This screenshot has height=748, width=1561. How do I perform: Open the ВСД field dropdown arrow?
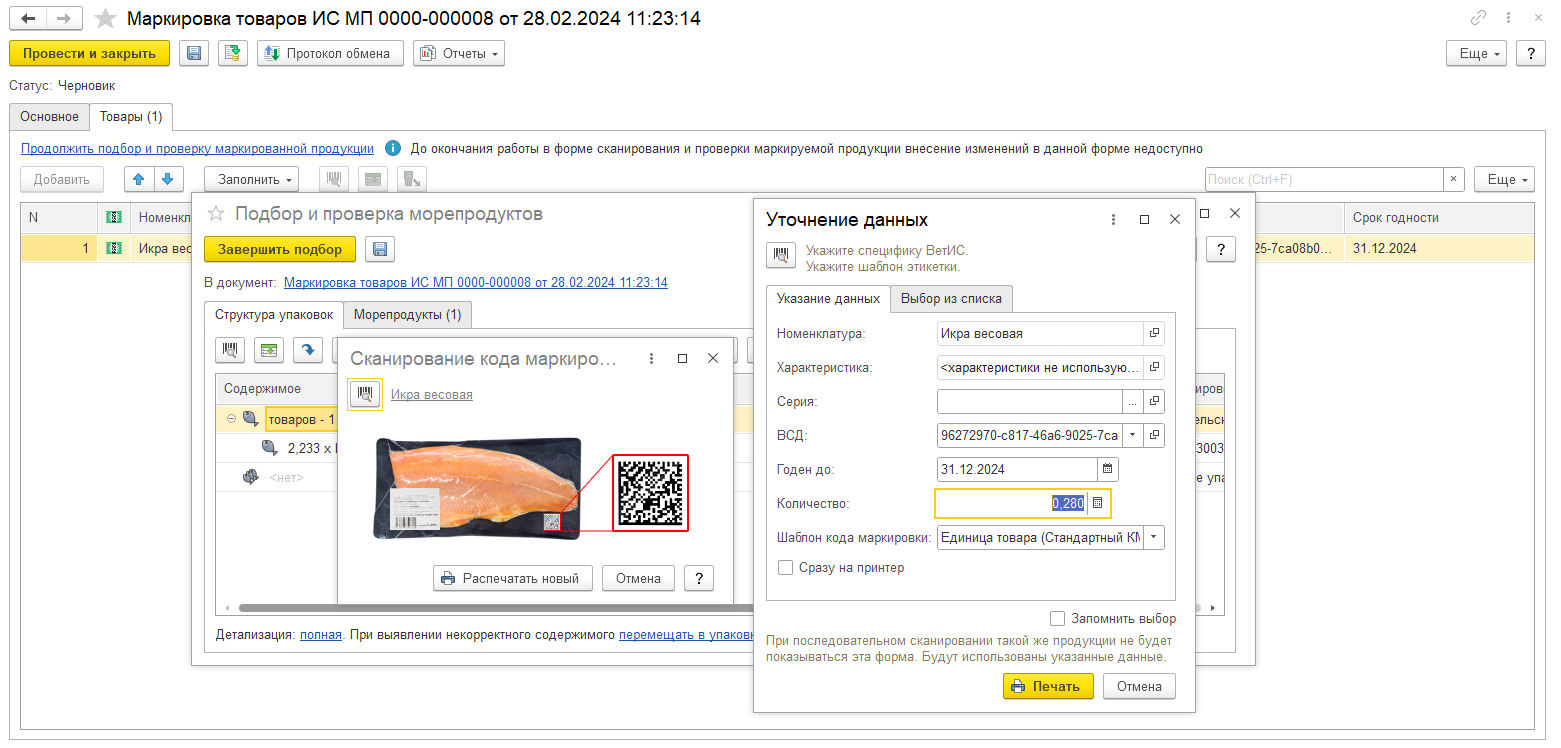[x=1132, y=435]
